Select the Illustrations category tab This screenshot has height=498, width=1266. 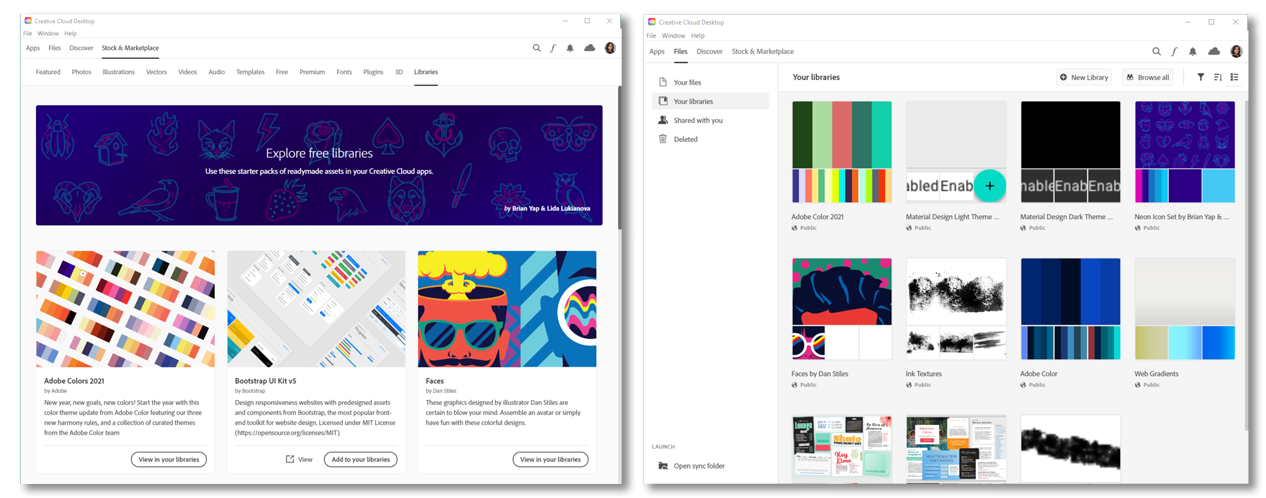pos(118,72)
